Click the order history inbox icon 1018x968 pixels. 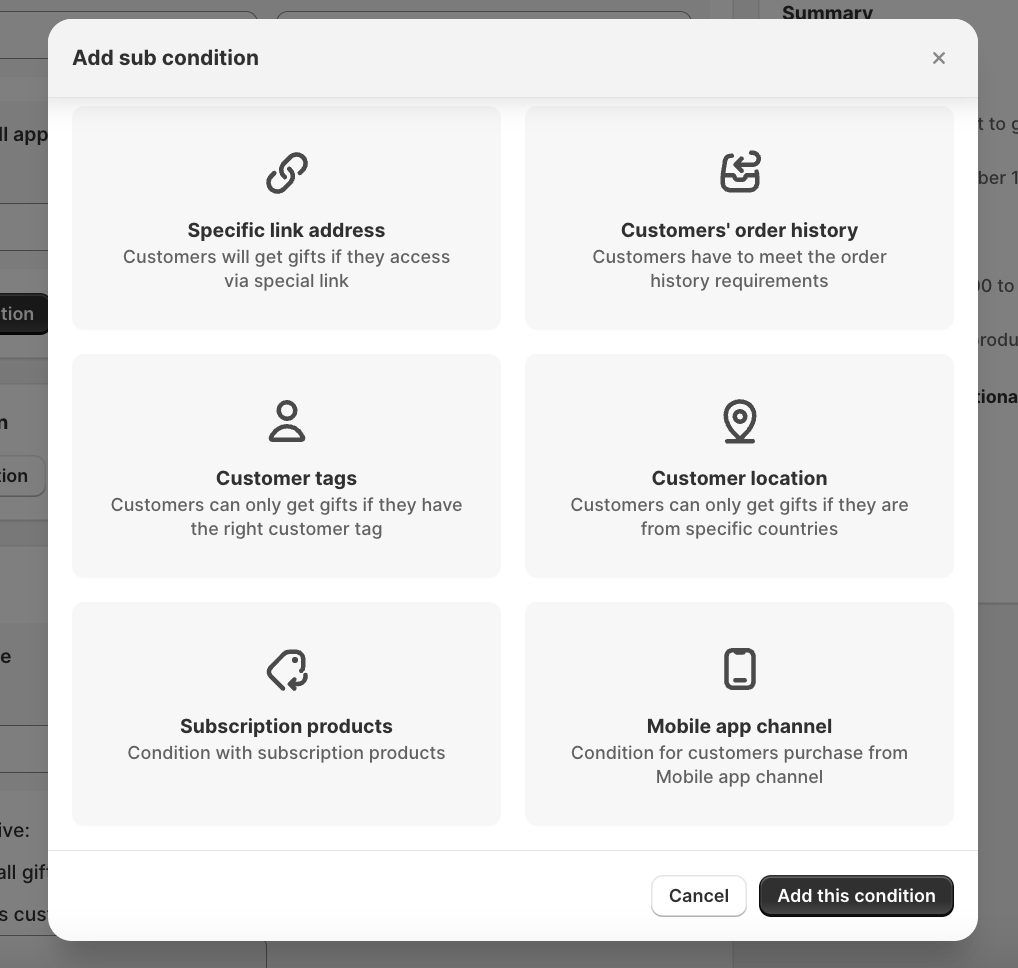point(739,172)
